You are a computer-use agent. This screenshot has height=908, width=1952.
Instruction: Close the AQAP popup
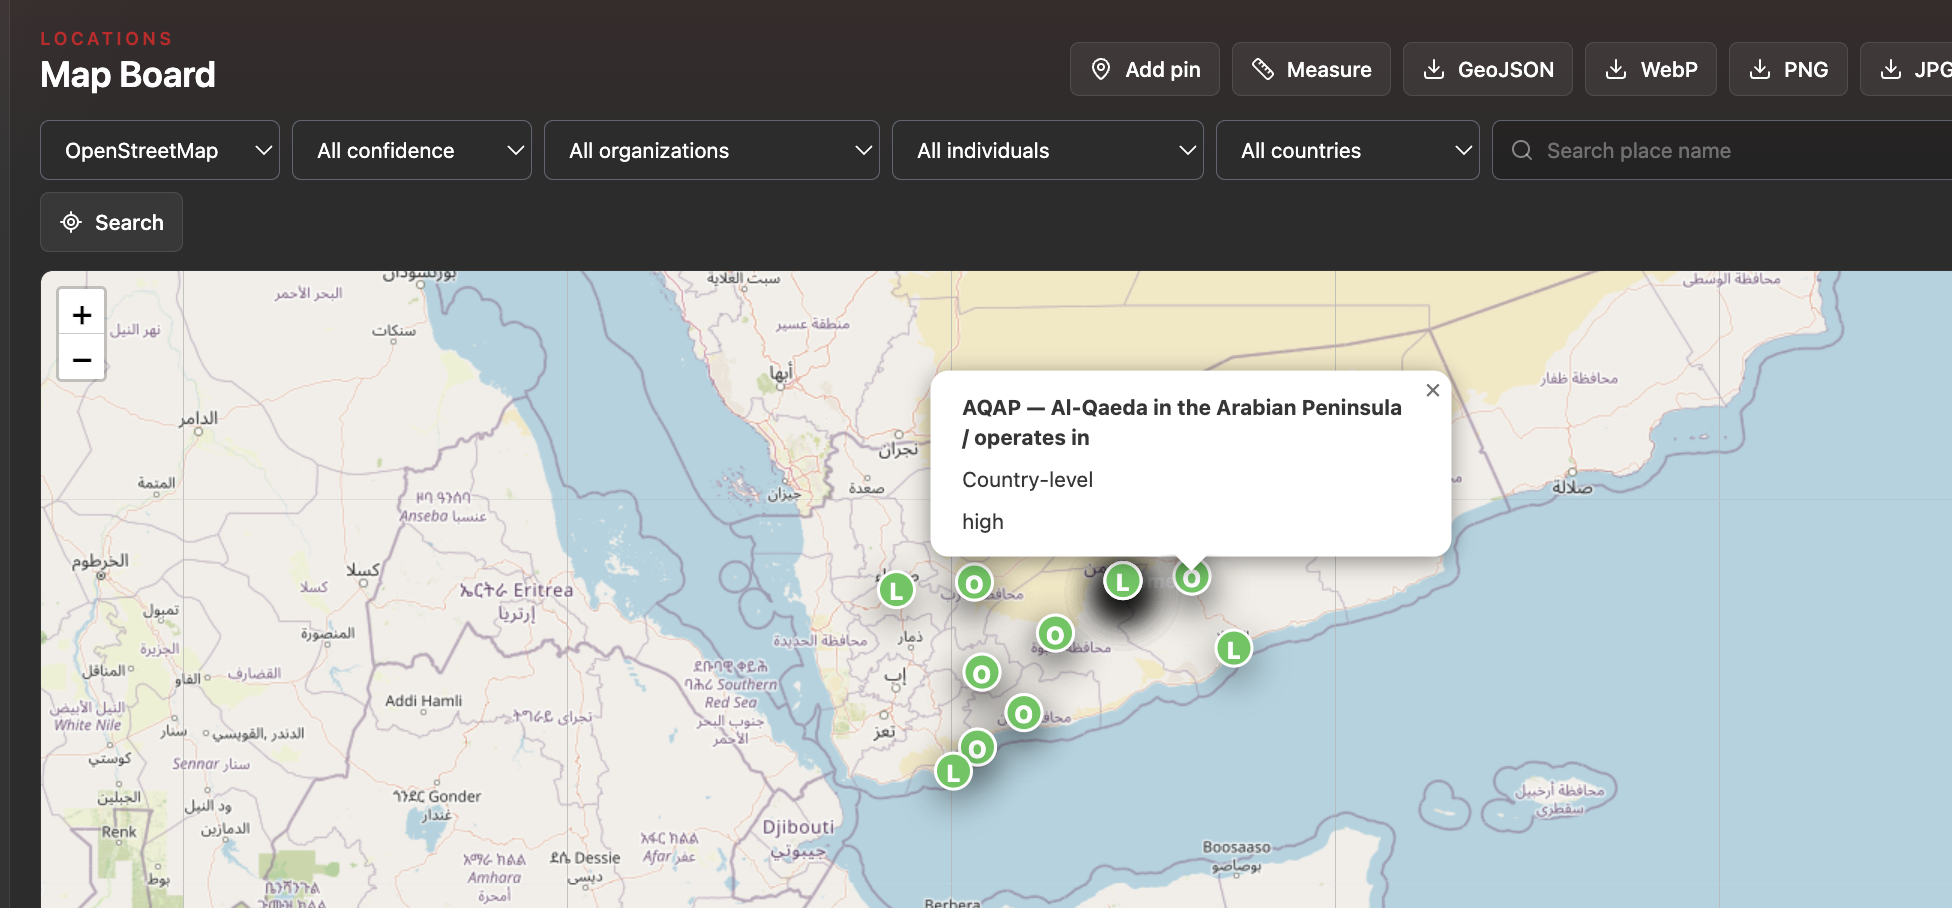tap(1432, 390)
